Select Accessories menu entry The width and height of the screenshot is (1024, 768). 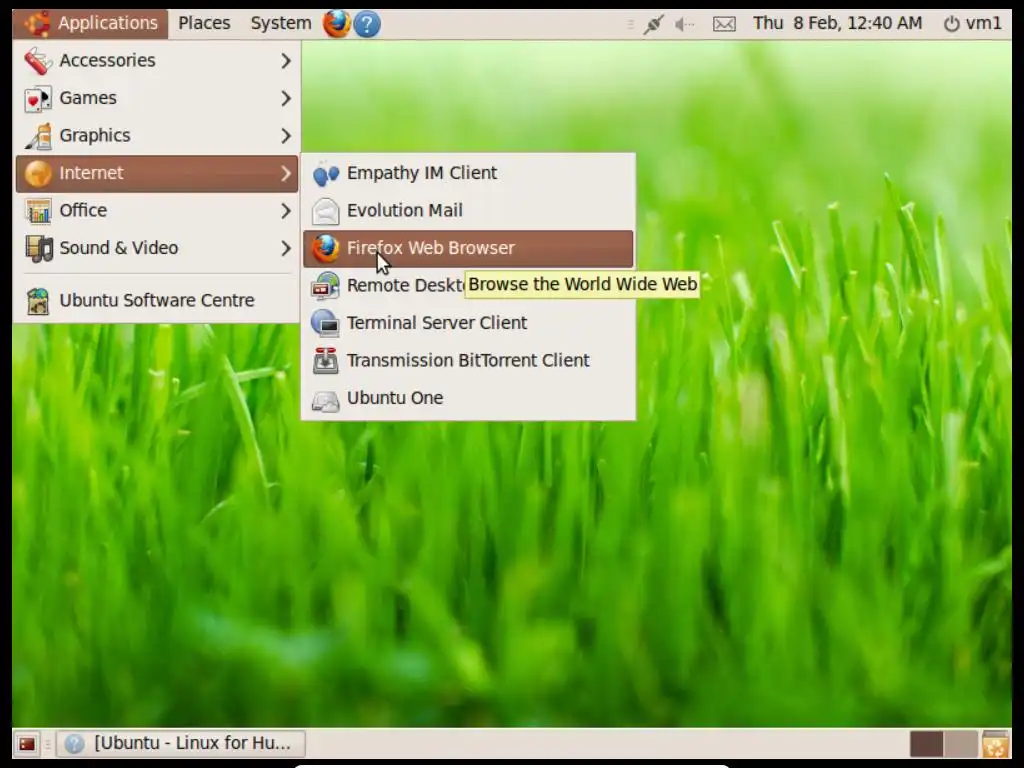click(157, 61)
